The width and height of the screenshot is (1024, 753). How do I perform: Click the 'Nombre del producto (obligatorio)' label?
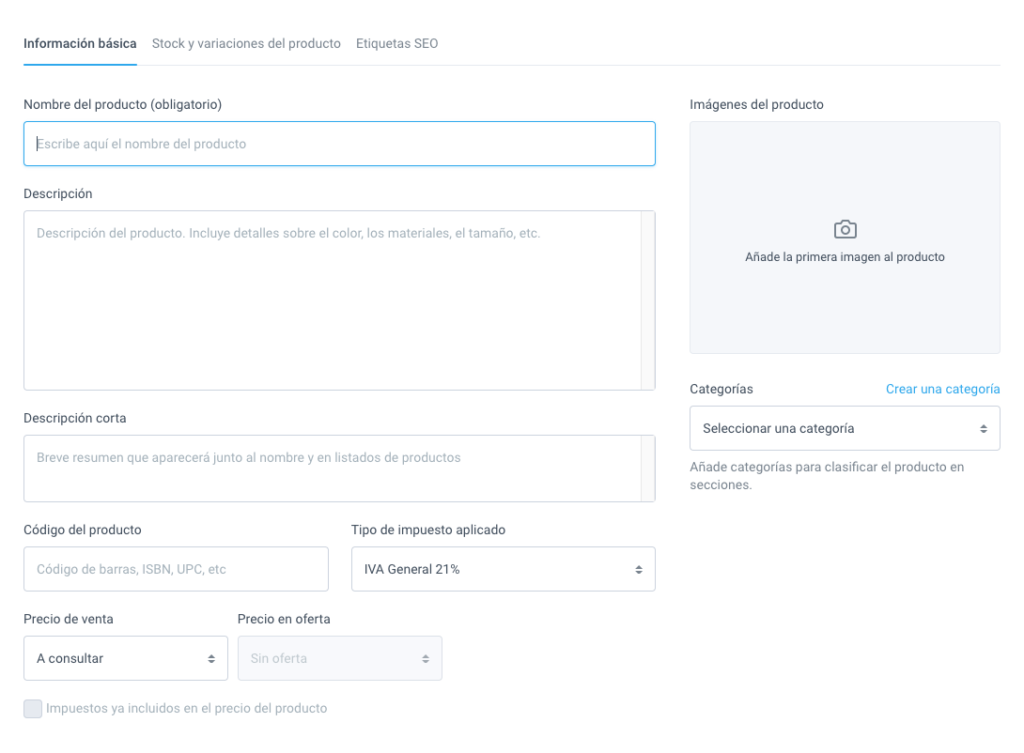123,104
